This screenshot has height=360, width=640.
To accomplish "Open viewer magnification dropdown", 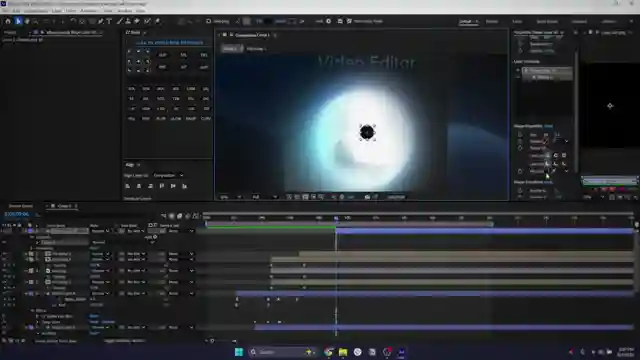I will coord(230,197).
